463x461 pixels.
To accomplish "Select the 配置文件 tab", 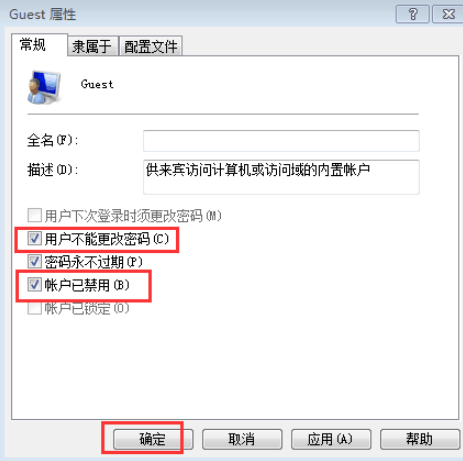I will coord(151,46).
